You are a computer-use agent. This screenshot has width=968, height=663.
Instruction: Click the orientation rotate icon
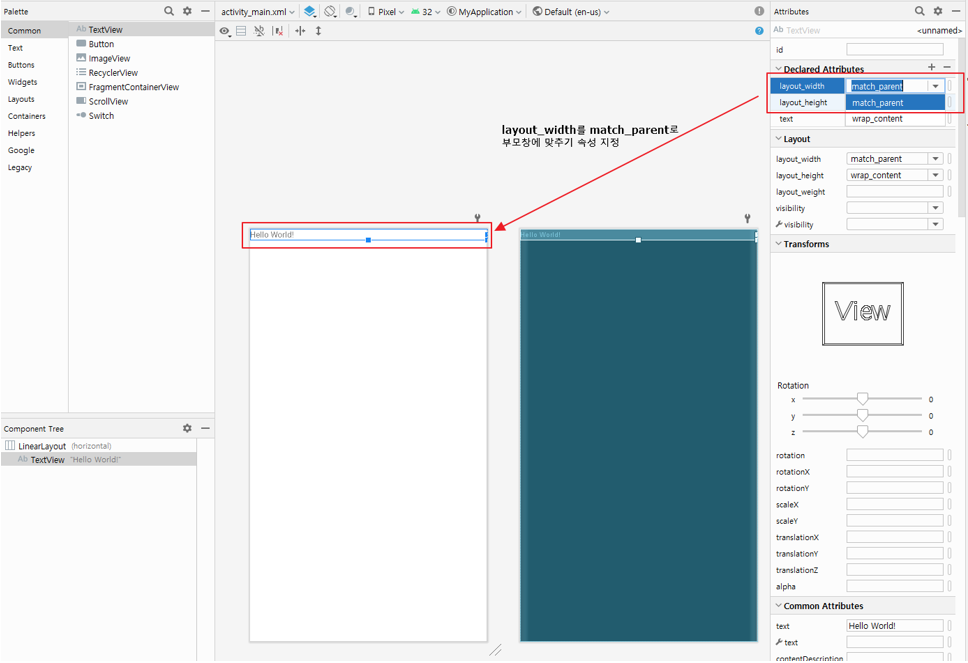[331, 12]
